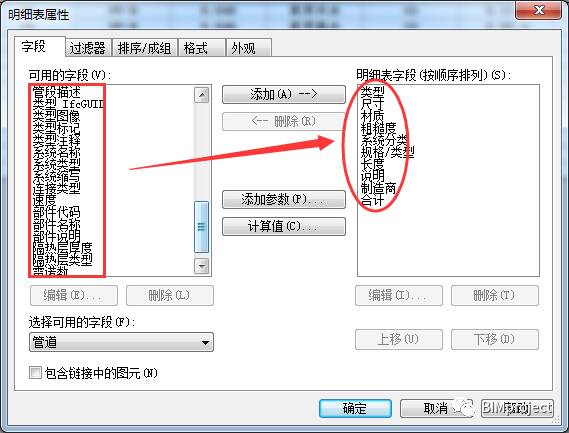This screenshot has width=569, height=433.
Task: Enable 包含链接中的图元 checkbox
Action: (35, 372)
